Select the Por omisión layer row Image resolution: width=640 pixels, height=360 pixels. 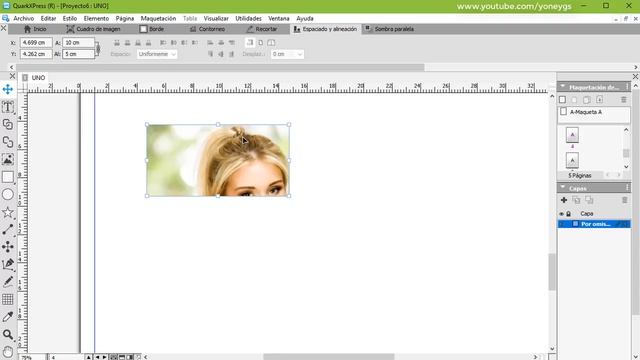(594, 224)
